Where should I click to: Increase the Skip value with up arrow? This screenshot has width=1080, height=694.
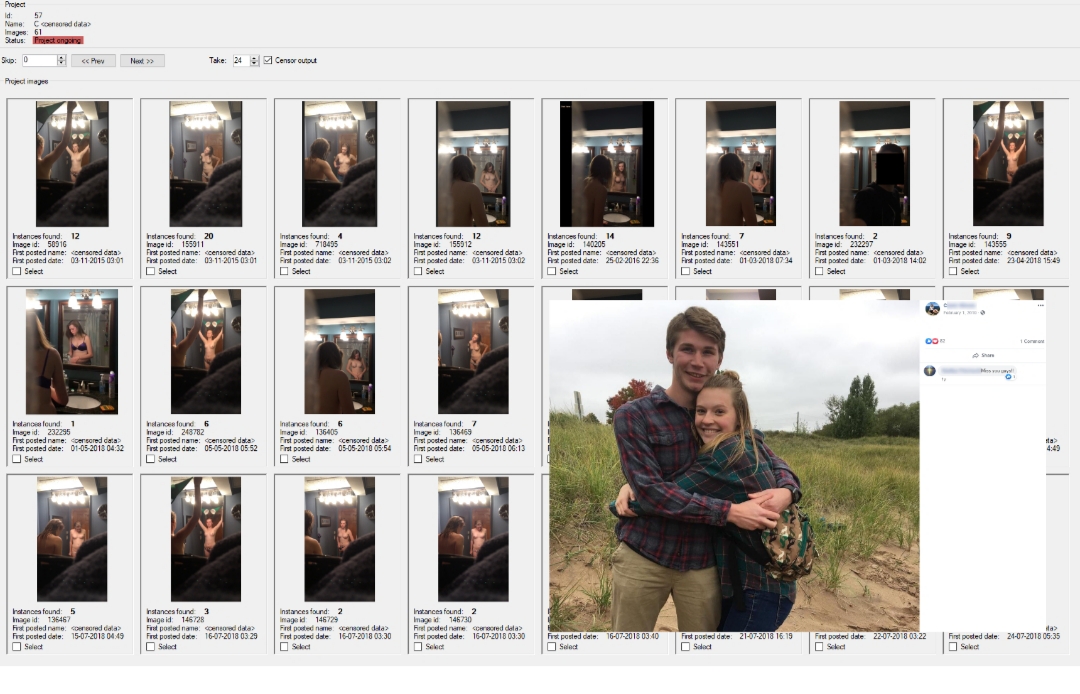[x=62, y=58]
